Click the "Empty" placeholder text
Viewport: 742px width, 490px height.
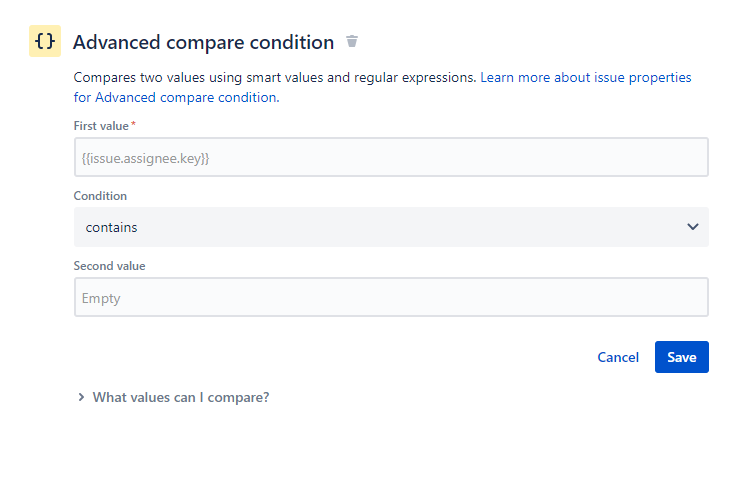tap(101, 298)
